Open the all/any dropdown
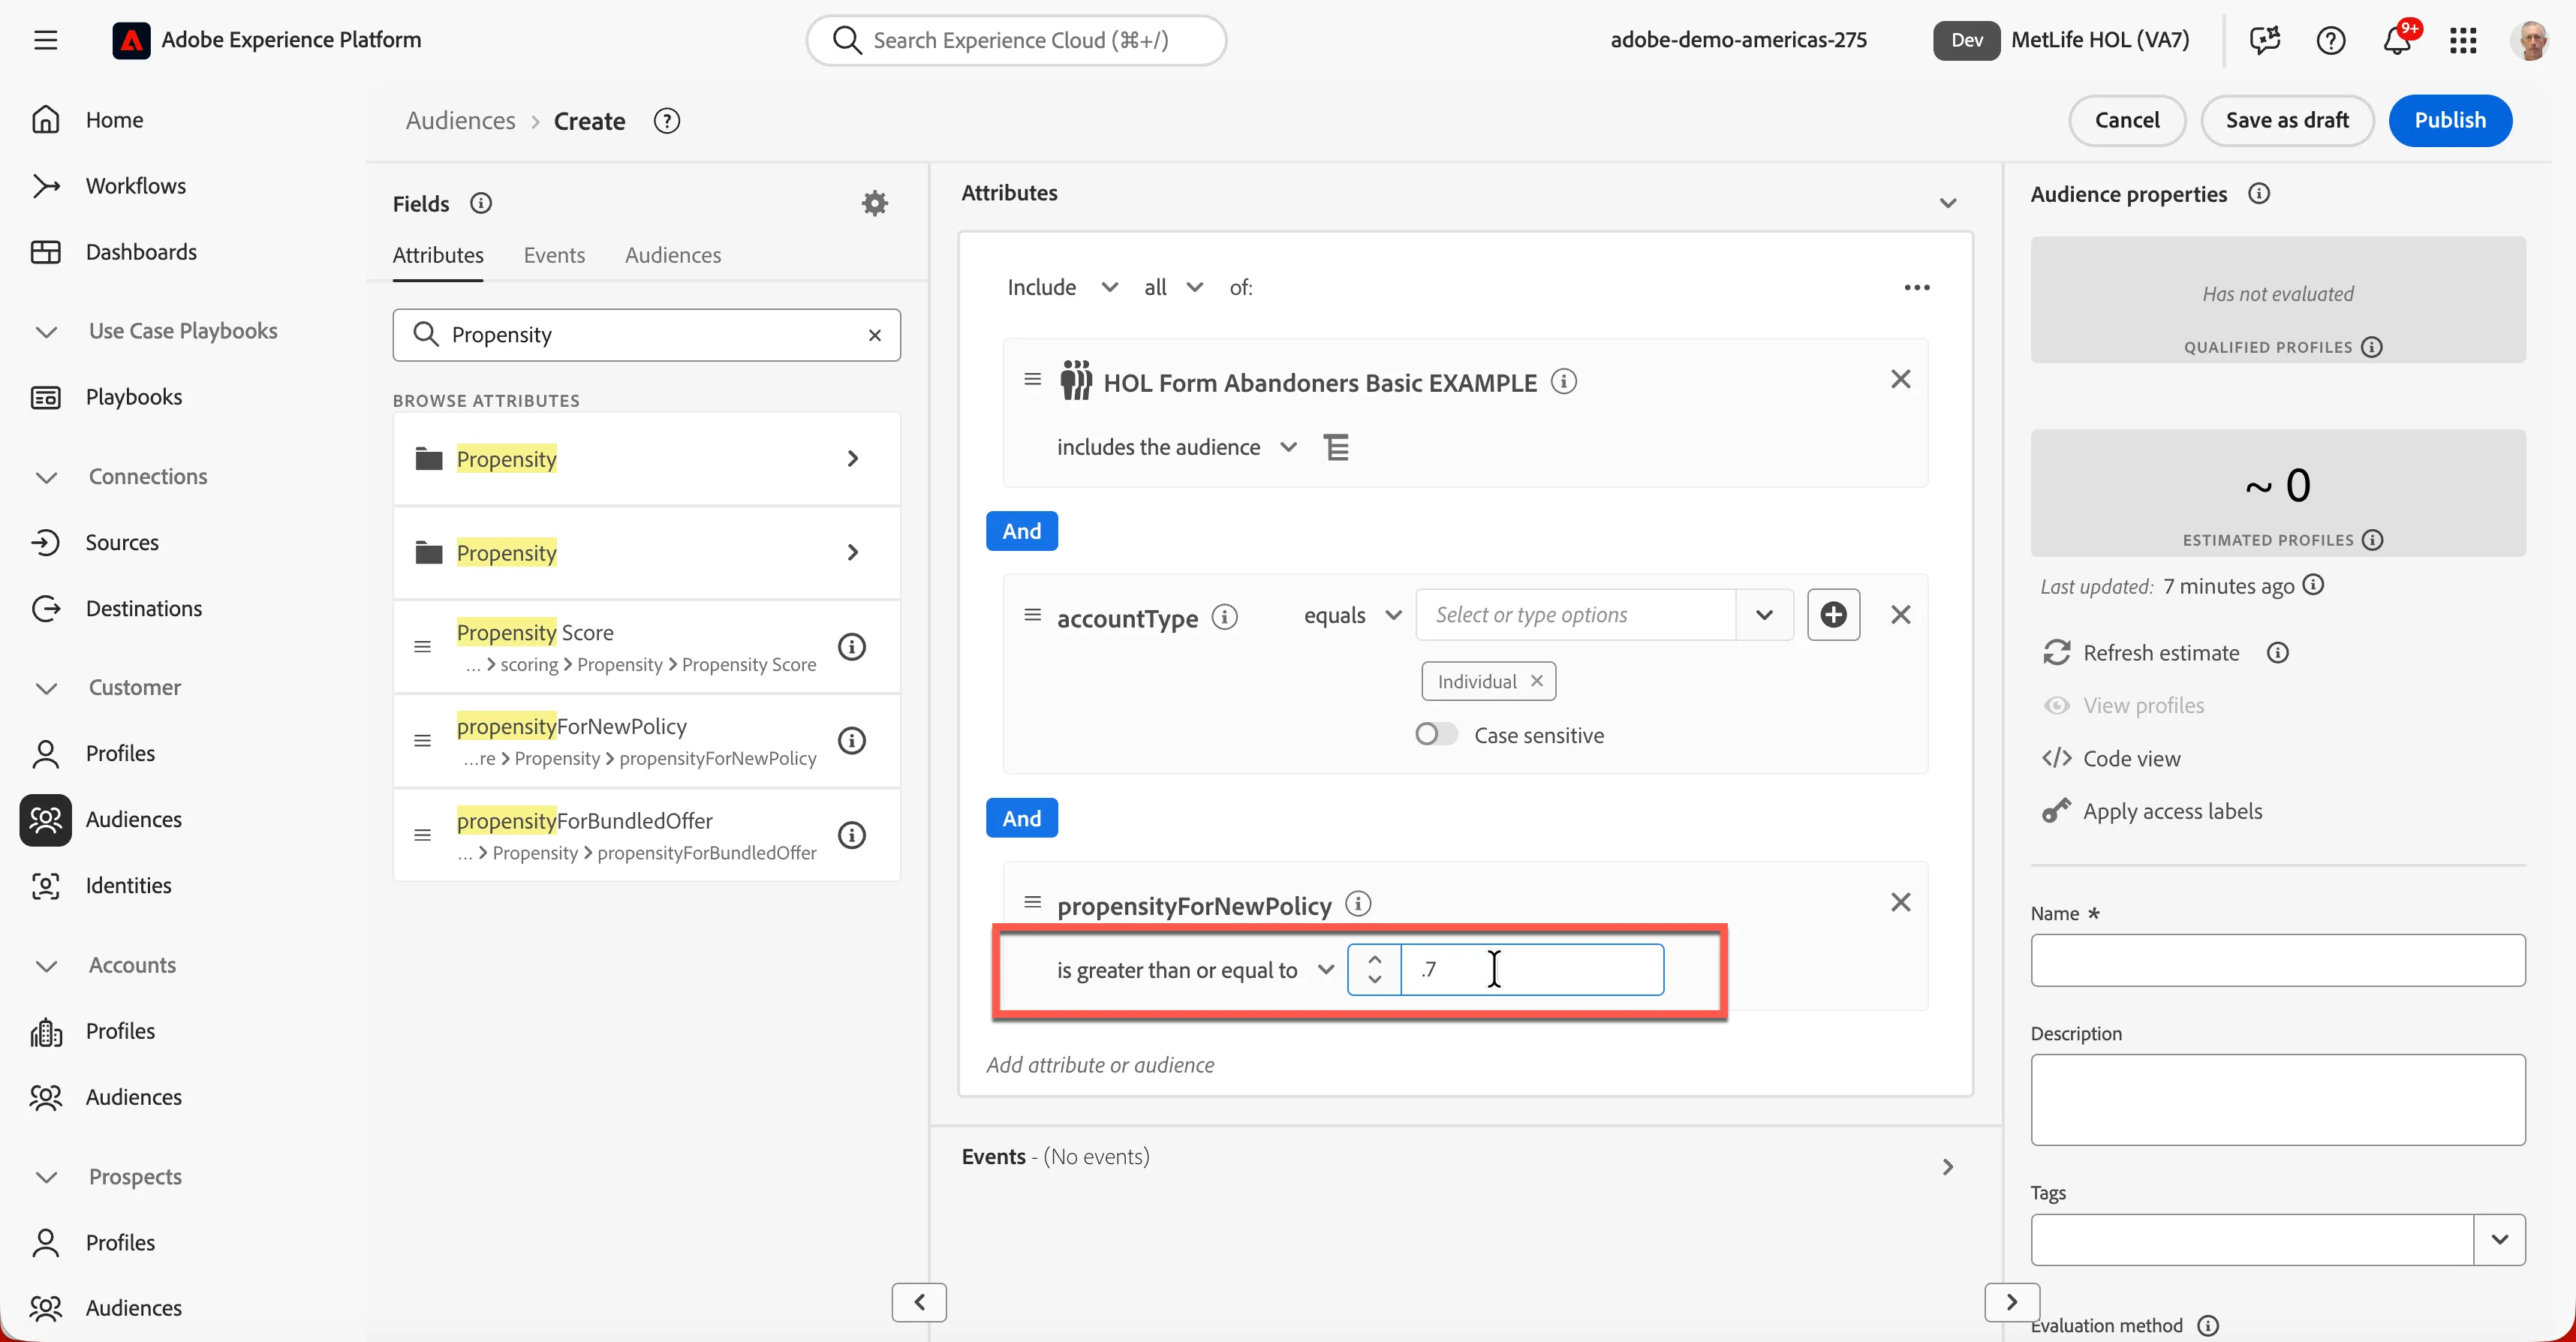The image size is (2576, 1342). tap(1173, 287)
